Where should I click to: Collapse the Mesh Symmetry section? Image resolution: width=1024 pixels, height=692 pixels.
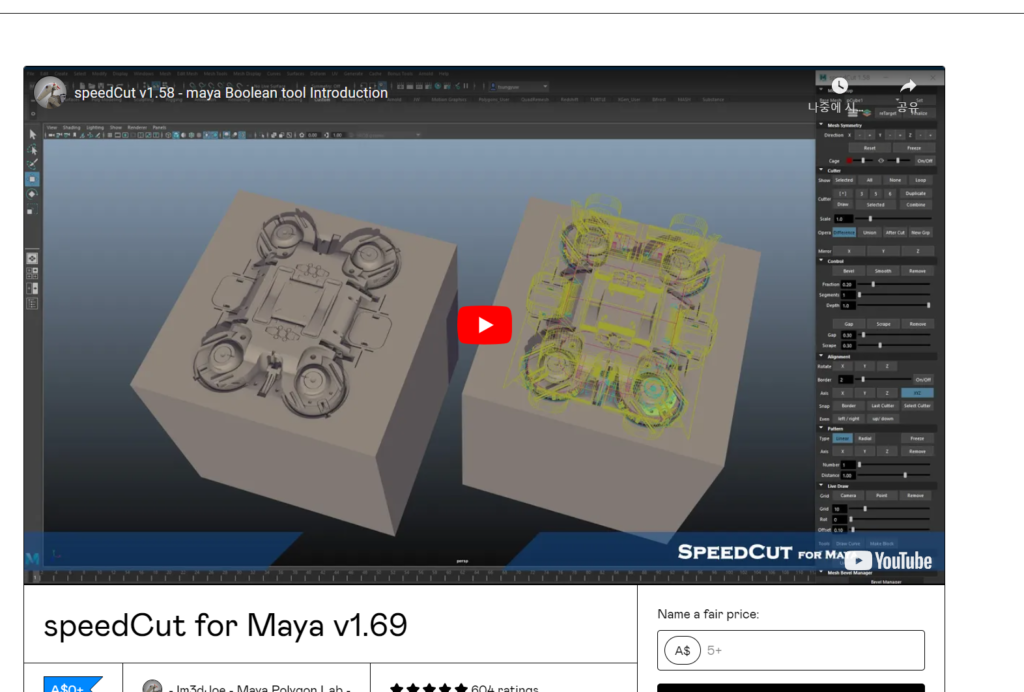[822, 125]
